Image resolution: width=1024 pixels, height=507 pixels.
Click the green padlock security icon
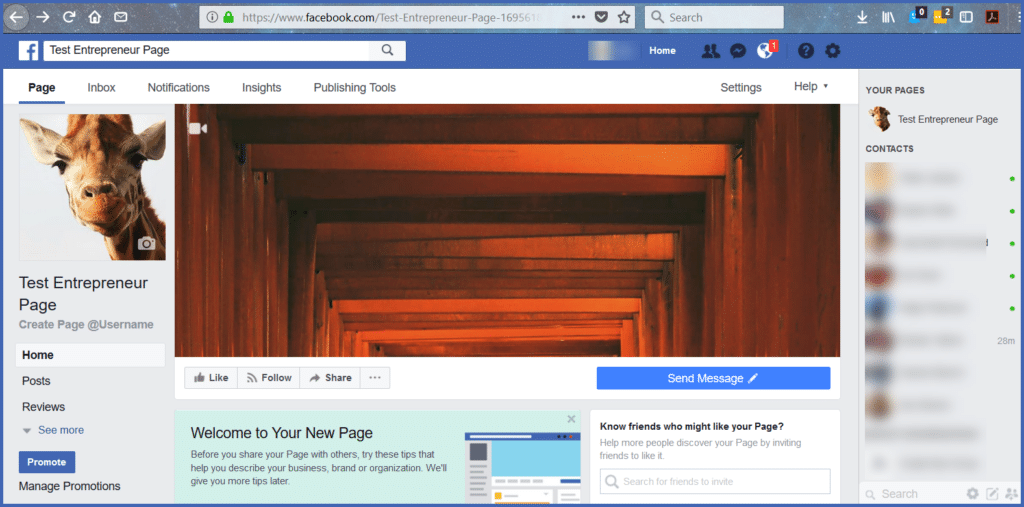click(x=229, y=18)
